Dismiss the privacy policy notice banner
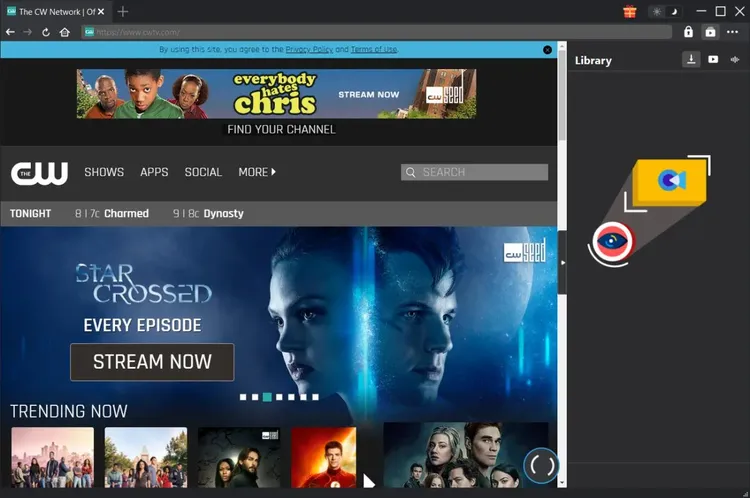Viewport: 750px width, 498px height. coord(547,49)
